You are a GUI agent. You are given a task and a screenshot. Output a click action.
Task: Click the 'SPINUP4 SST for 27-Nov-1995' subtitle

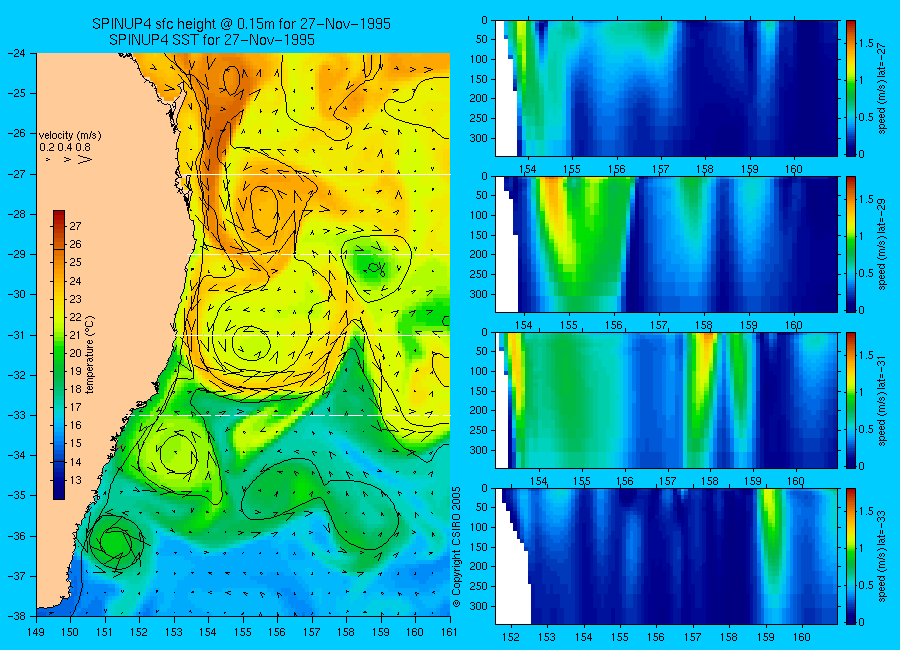pos(212,40)
